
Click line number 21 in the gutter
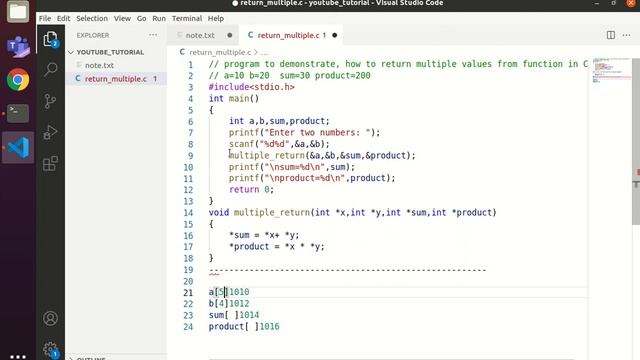(x=188, y=293)
